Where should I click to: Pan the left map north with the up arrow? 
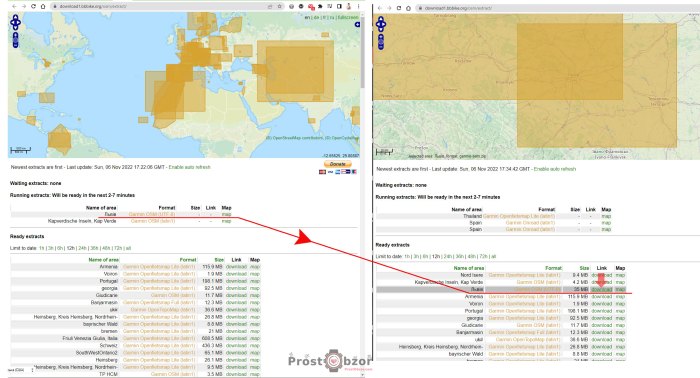click(16, 17)
